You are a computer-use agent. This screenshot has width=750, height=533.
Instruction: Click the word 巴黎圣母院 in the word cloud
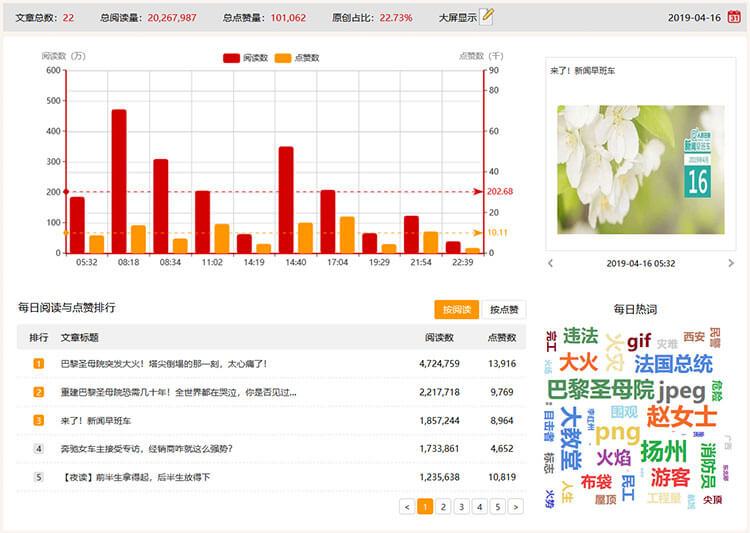tap(600, 389)
